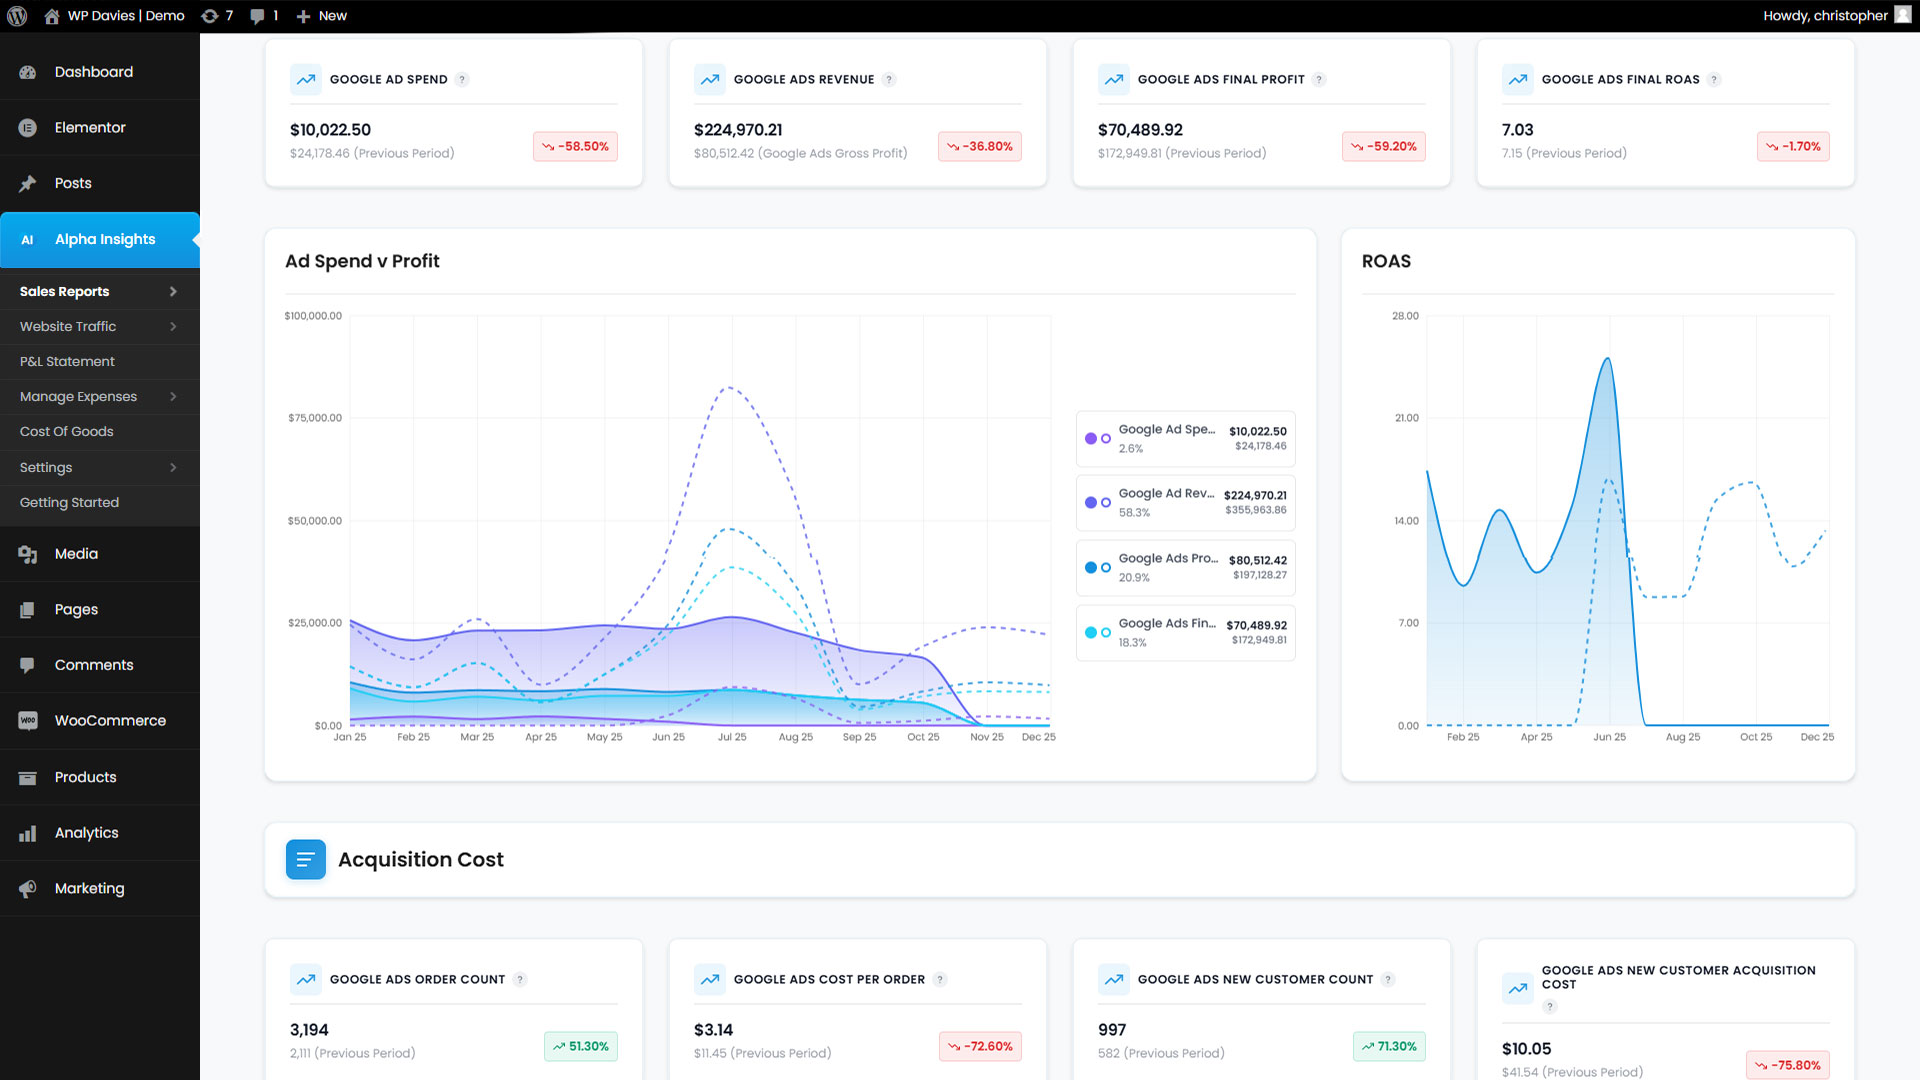This screenshot has height=1080, width=1920.
Task: Click the Acquisition Cost section icon
Action: pyautogui.click(x=305, y=860)
